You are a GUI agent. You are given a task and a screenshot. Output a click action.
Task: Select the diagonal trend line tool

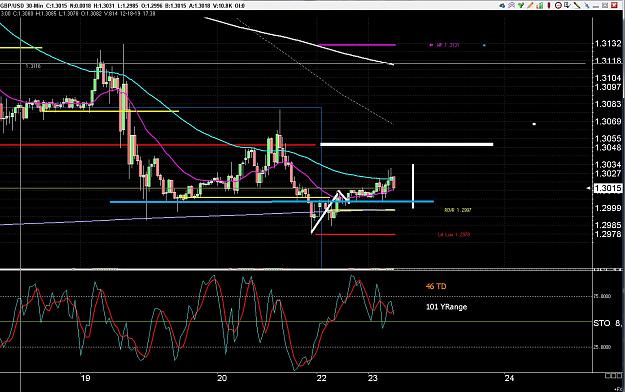click(x=577, y=6)
